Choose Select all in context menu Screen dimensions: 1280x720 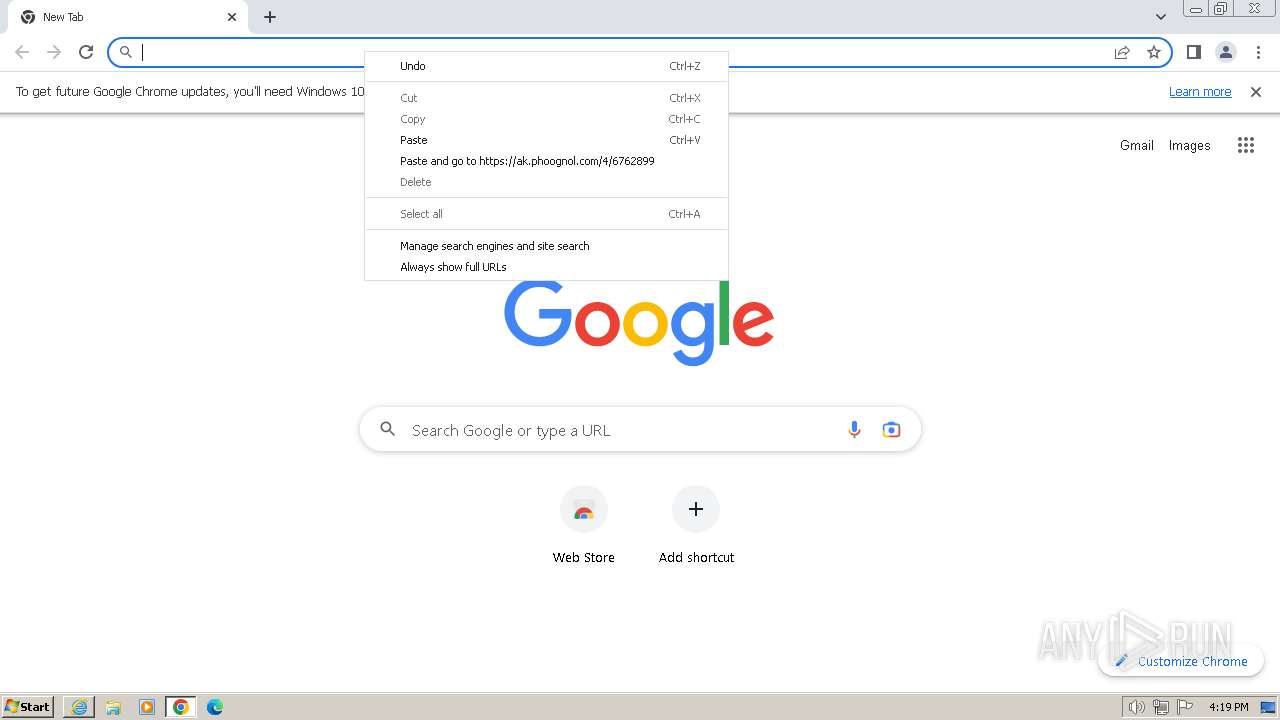(x=546, y=214)
